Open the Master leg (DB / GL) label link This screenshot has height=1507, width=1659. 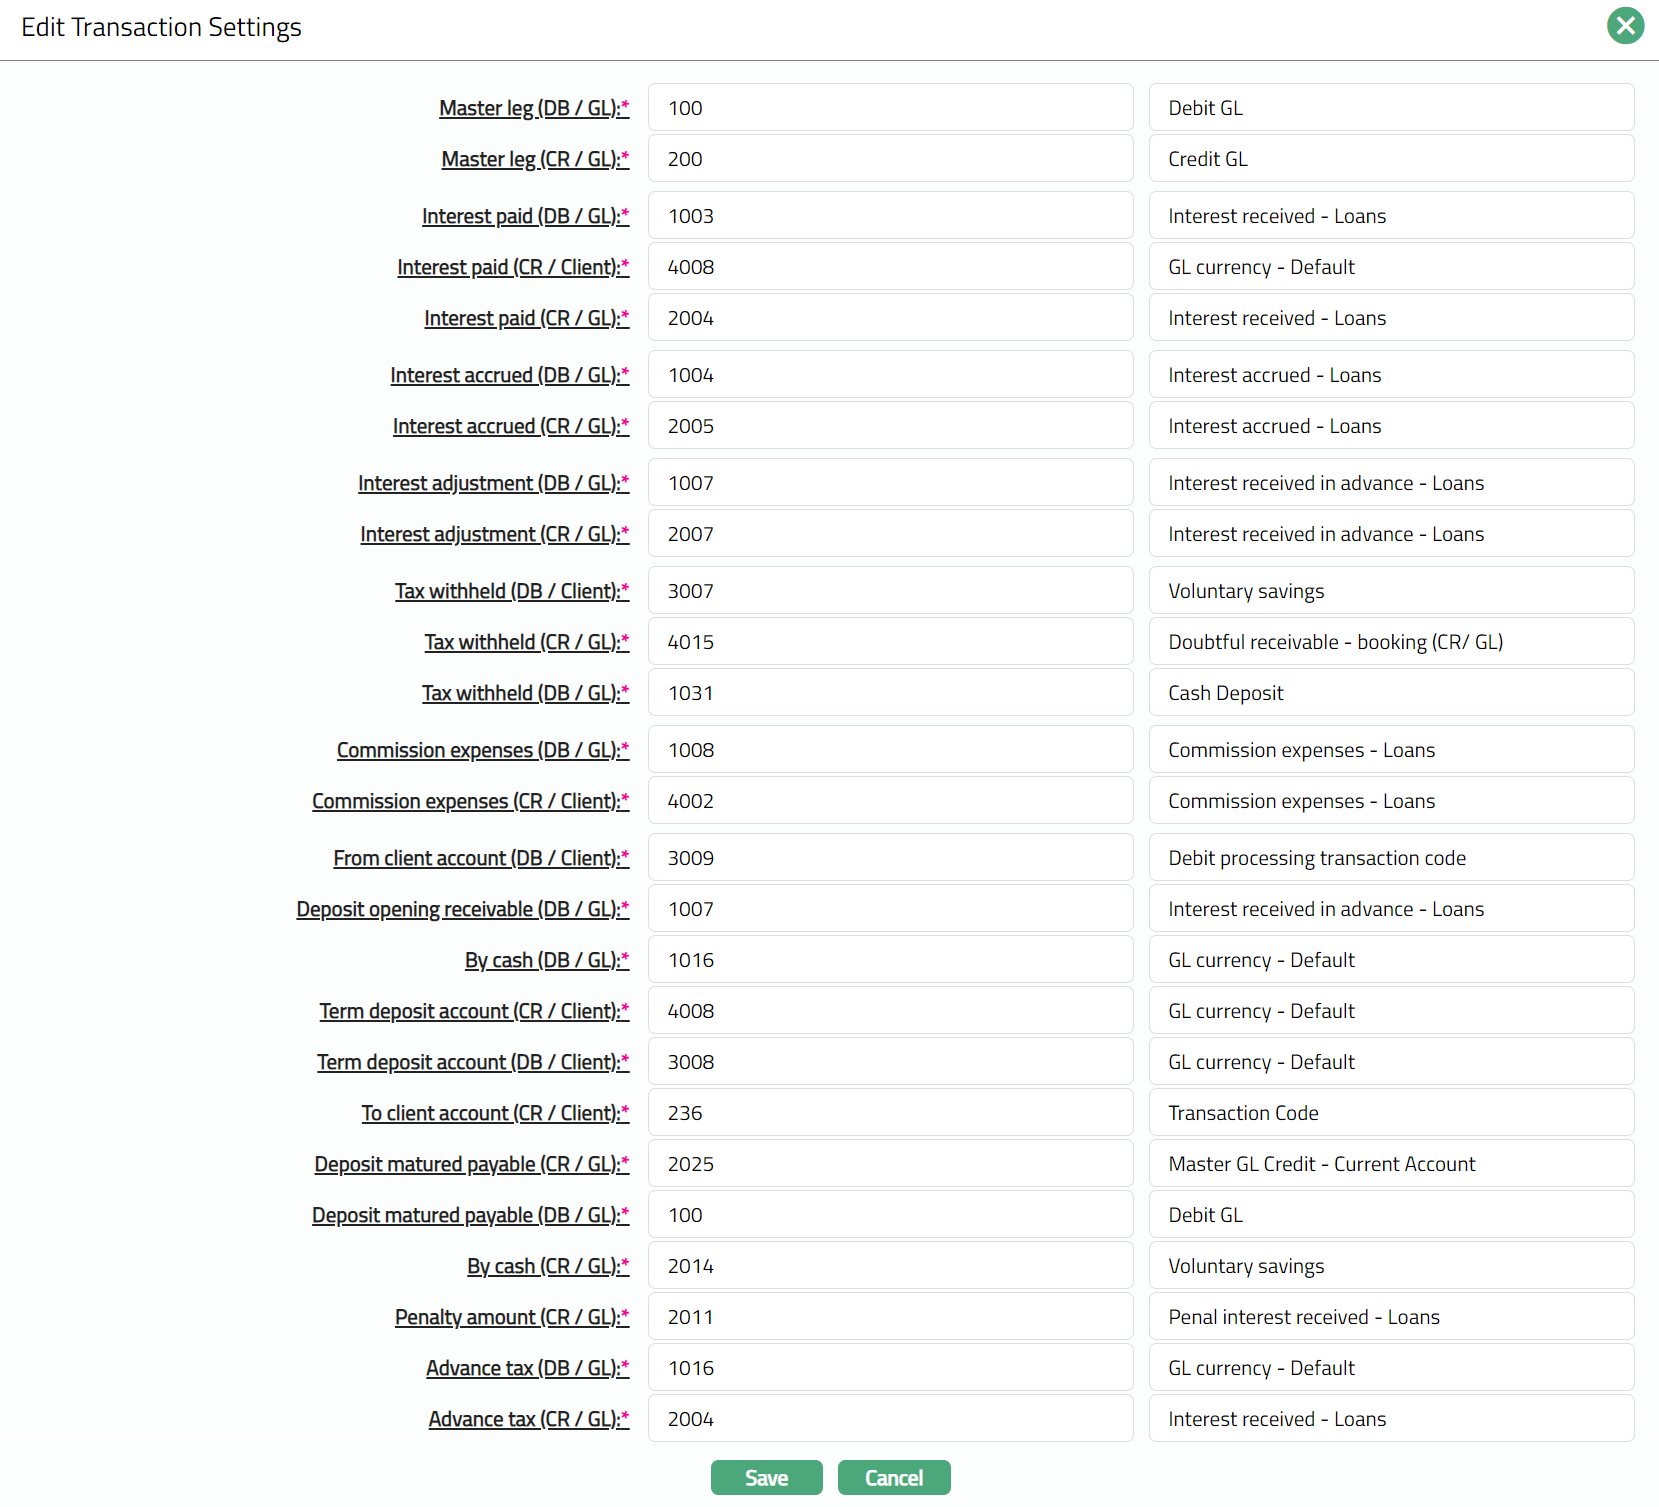[x=533, y=108]
